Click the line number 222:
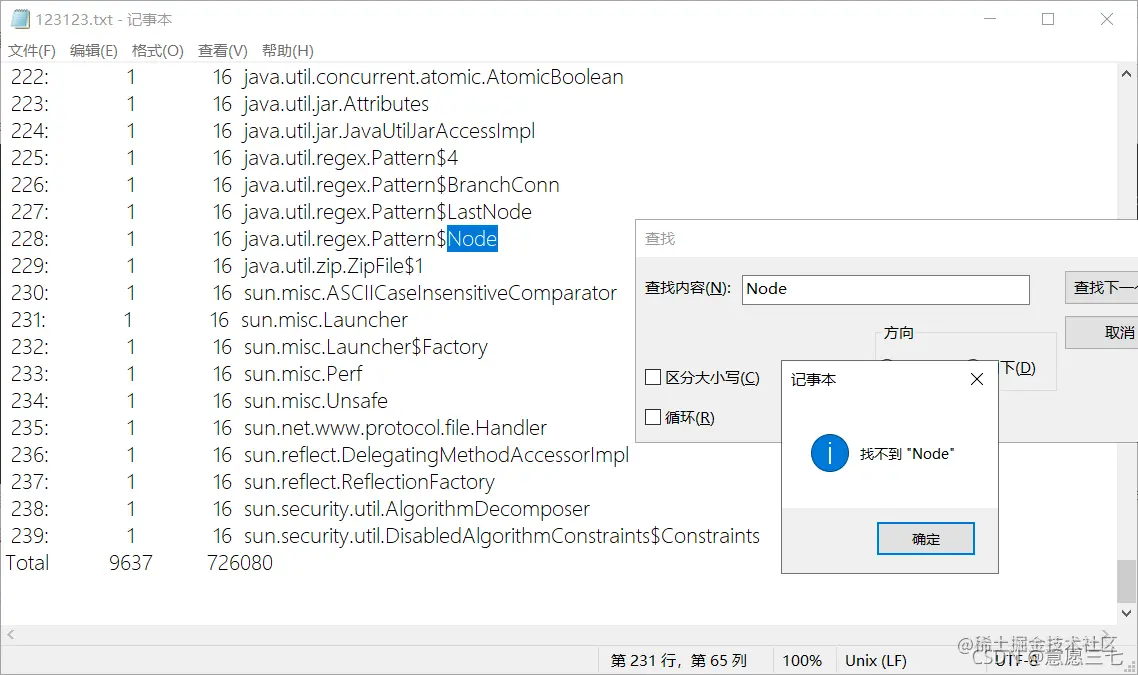 point(30,77)
